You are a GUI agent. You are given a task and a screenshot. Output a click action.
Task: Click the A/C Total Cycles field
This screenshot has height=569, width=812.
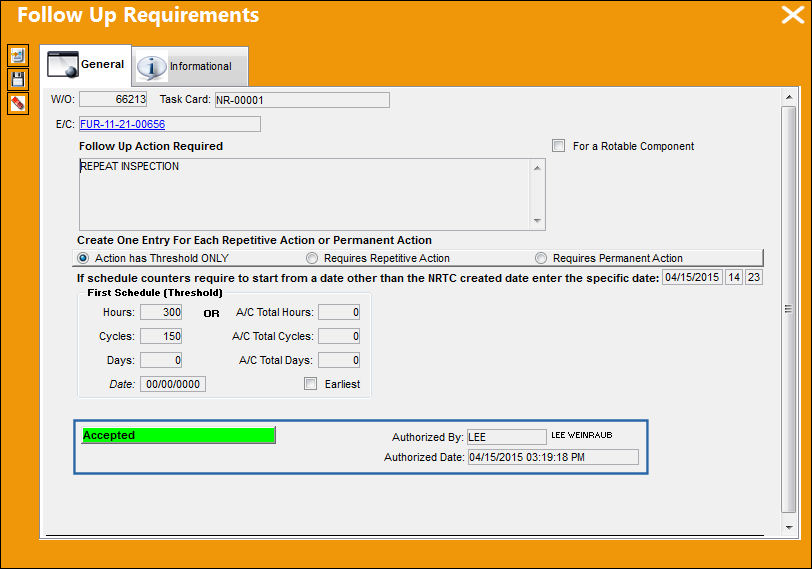(339, 336)
